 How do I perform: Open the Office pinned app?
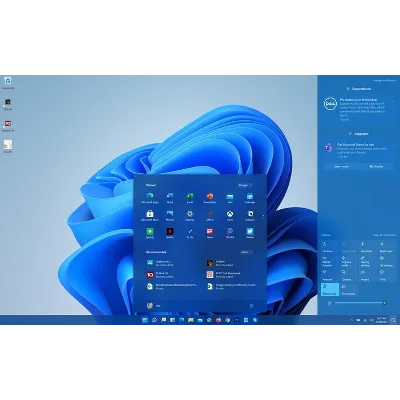point(210,216)
